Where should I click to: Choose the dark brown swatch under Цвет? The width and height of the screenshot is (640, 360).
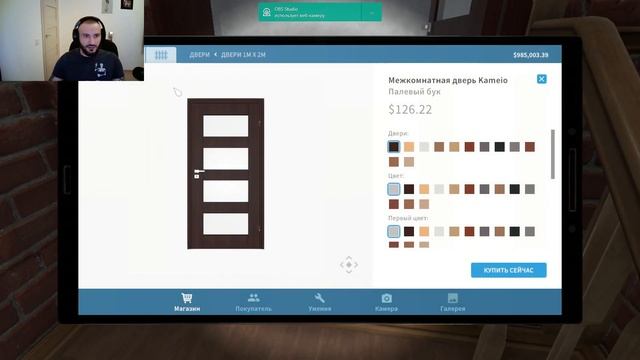(x=409, y=189)
